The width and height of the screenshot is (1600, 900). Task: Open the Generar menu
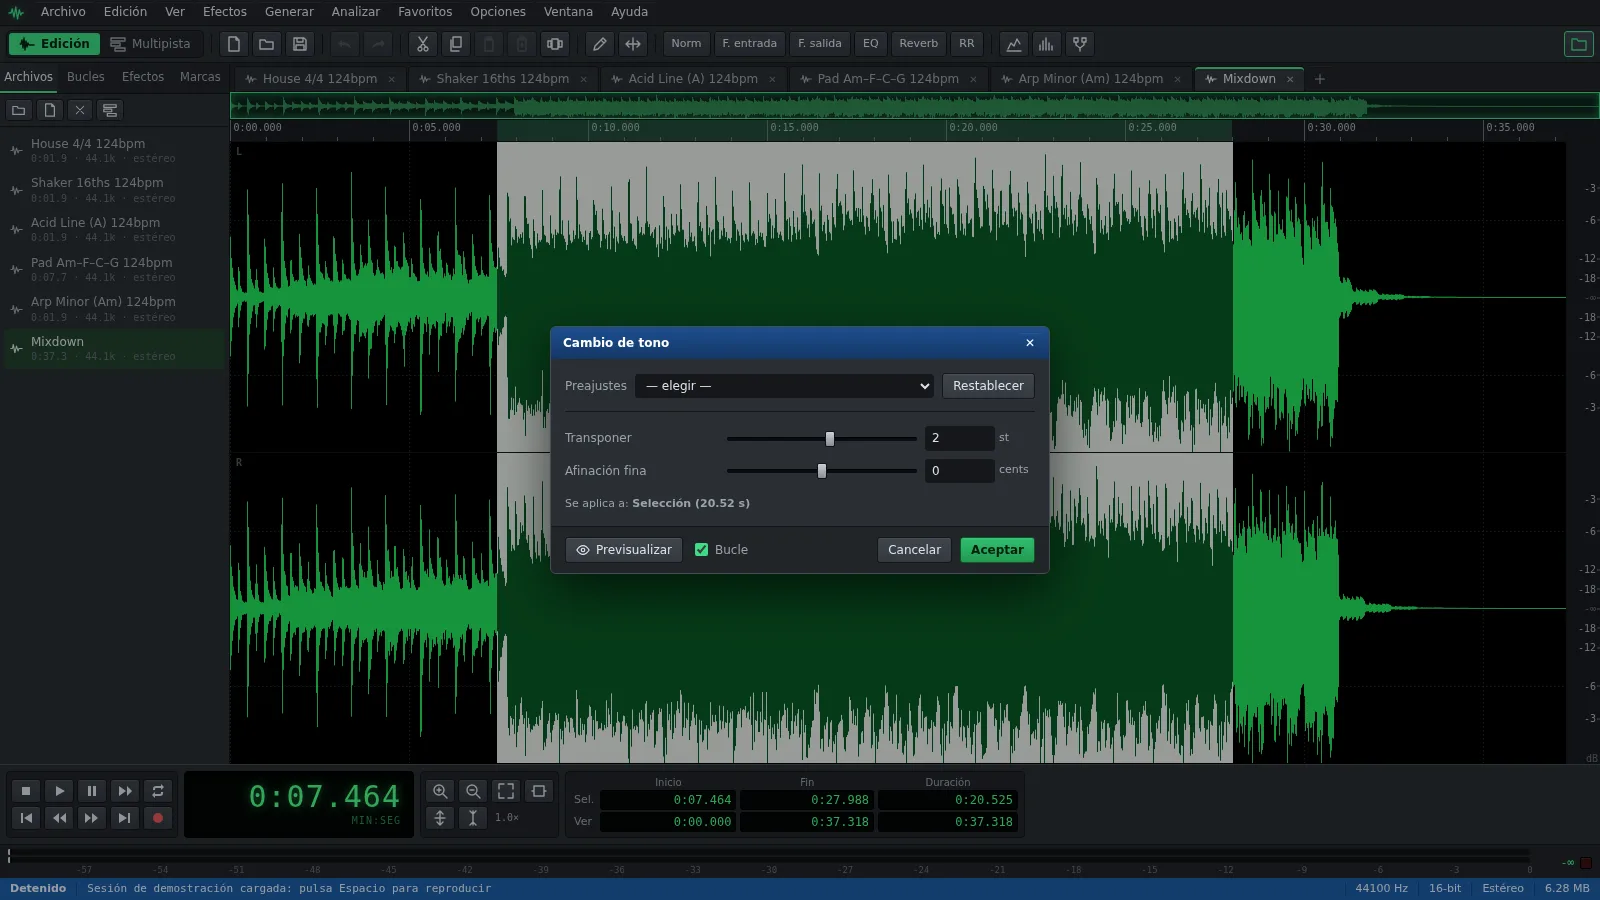tap(289, 12)
